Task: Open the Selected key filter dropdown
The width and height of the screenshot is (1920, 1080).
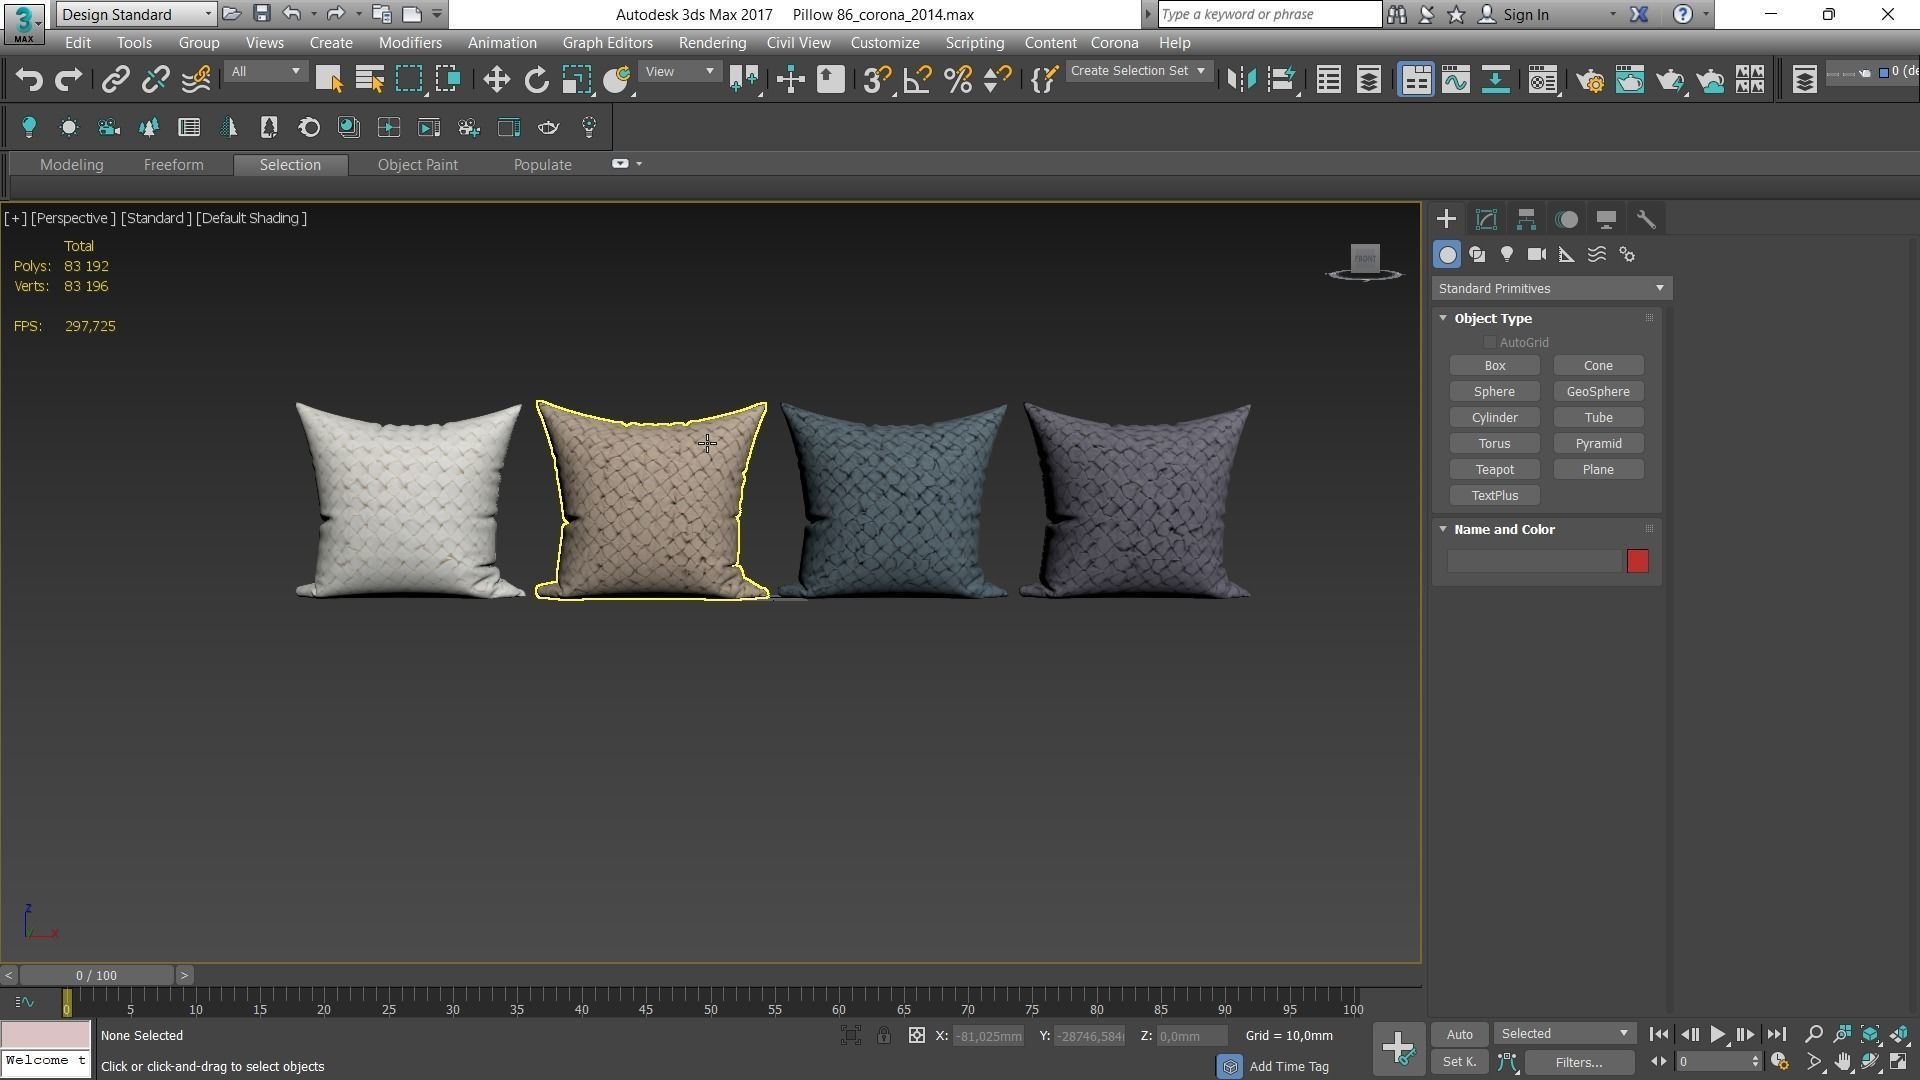Action: (x=1565, y=1034)
